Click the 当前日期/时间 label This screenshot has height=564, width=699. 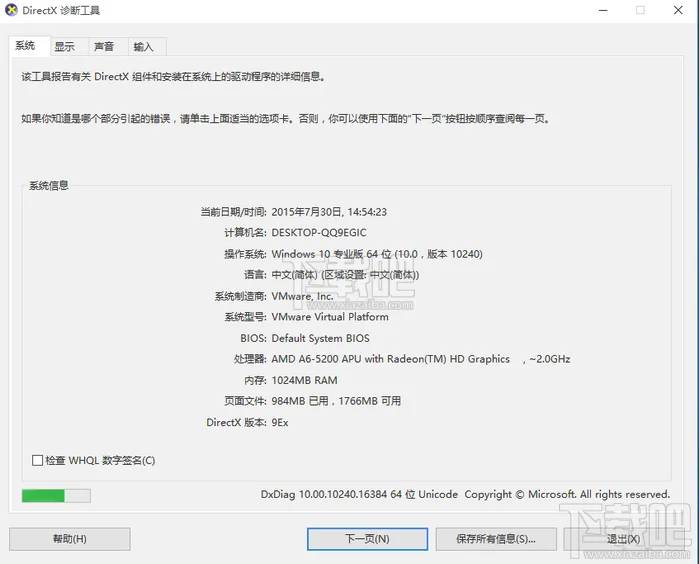coord(233,212)
